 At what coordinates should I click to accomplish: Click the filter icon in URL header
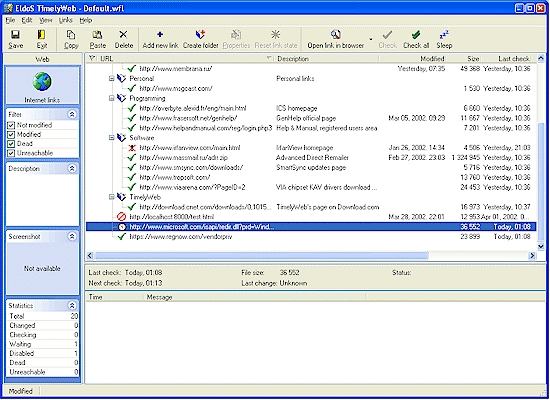(x=92, y=58)
